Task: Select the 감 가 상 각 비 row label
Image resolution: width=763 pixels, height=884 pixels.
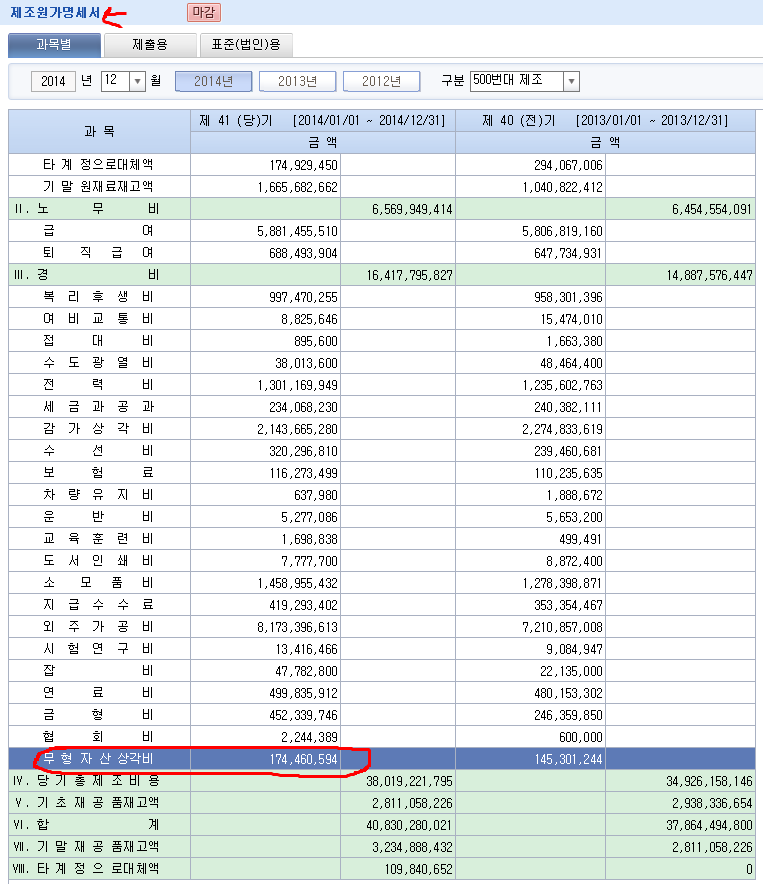Action: [x=98, y=428]
